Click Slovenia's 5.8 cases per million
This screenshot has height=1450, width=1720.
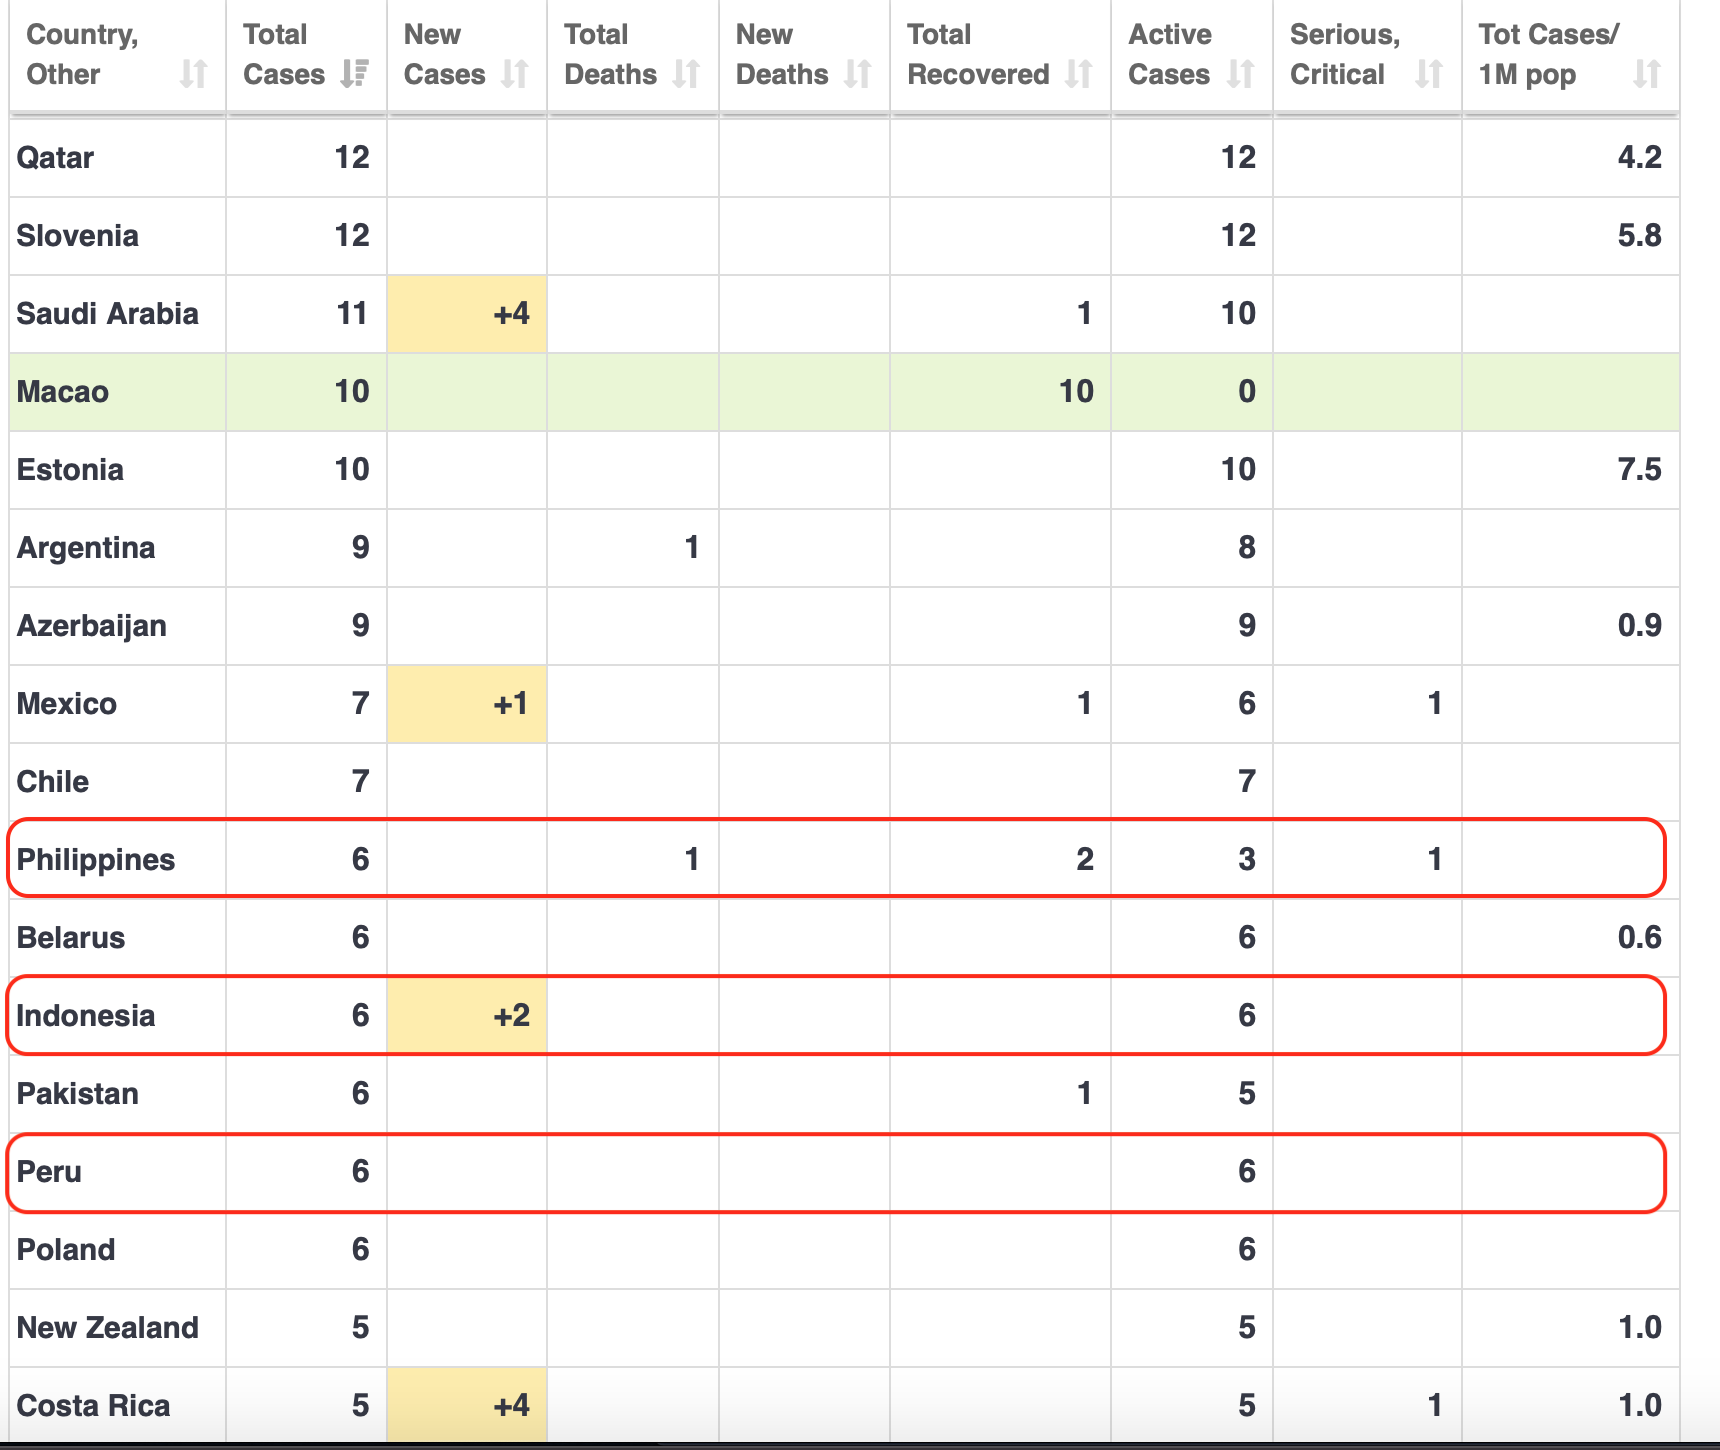(x=1639, y=235)
